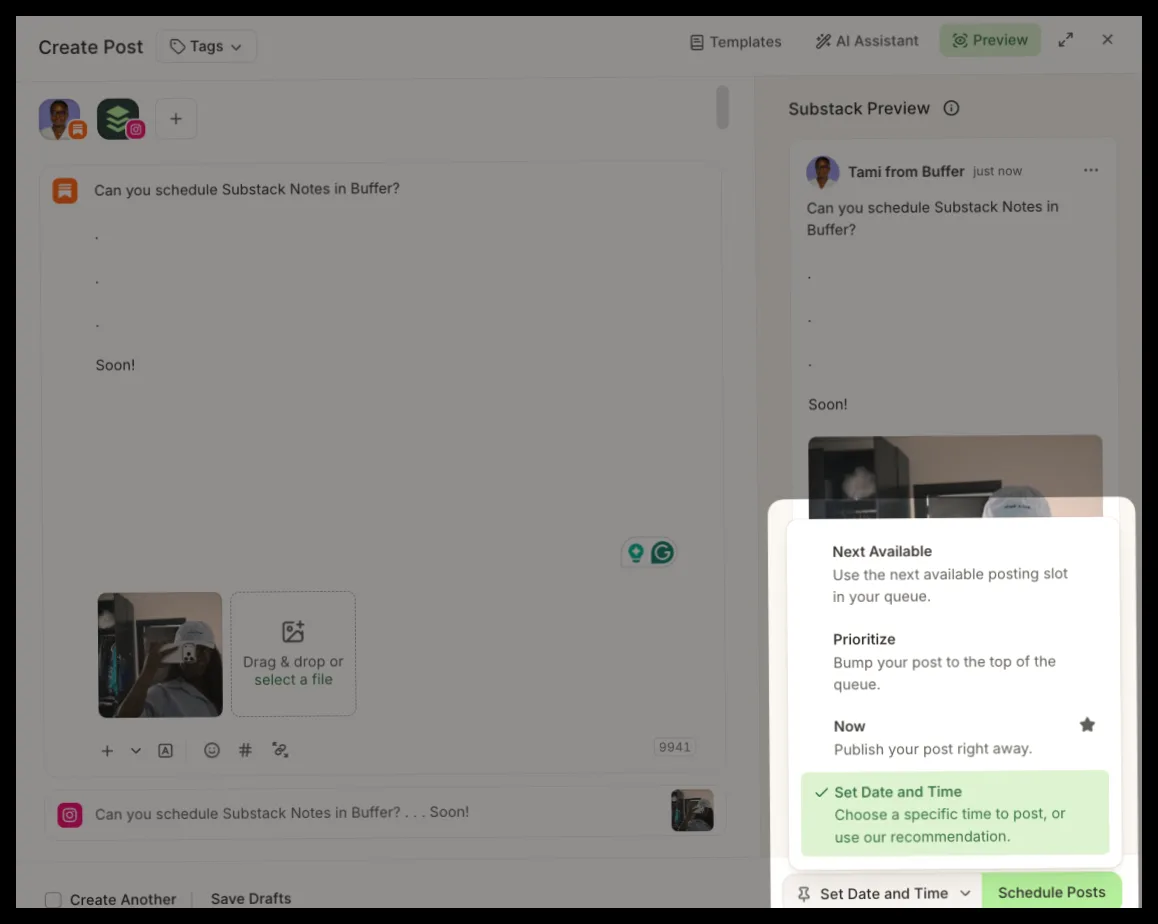This screenshot has height=924, width=1158.
Task: Select the Instagram channel avatar
Action: [x=120, y=119]
